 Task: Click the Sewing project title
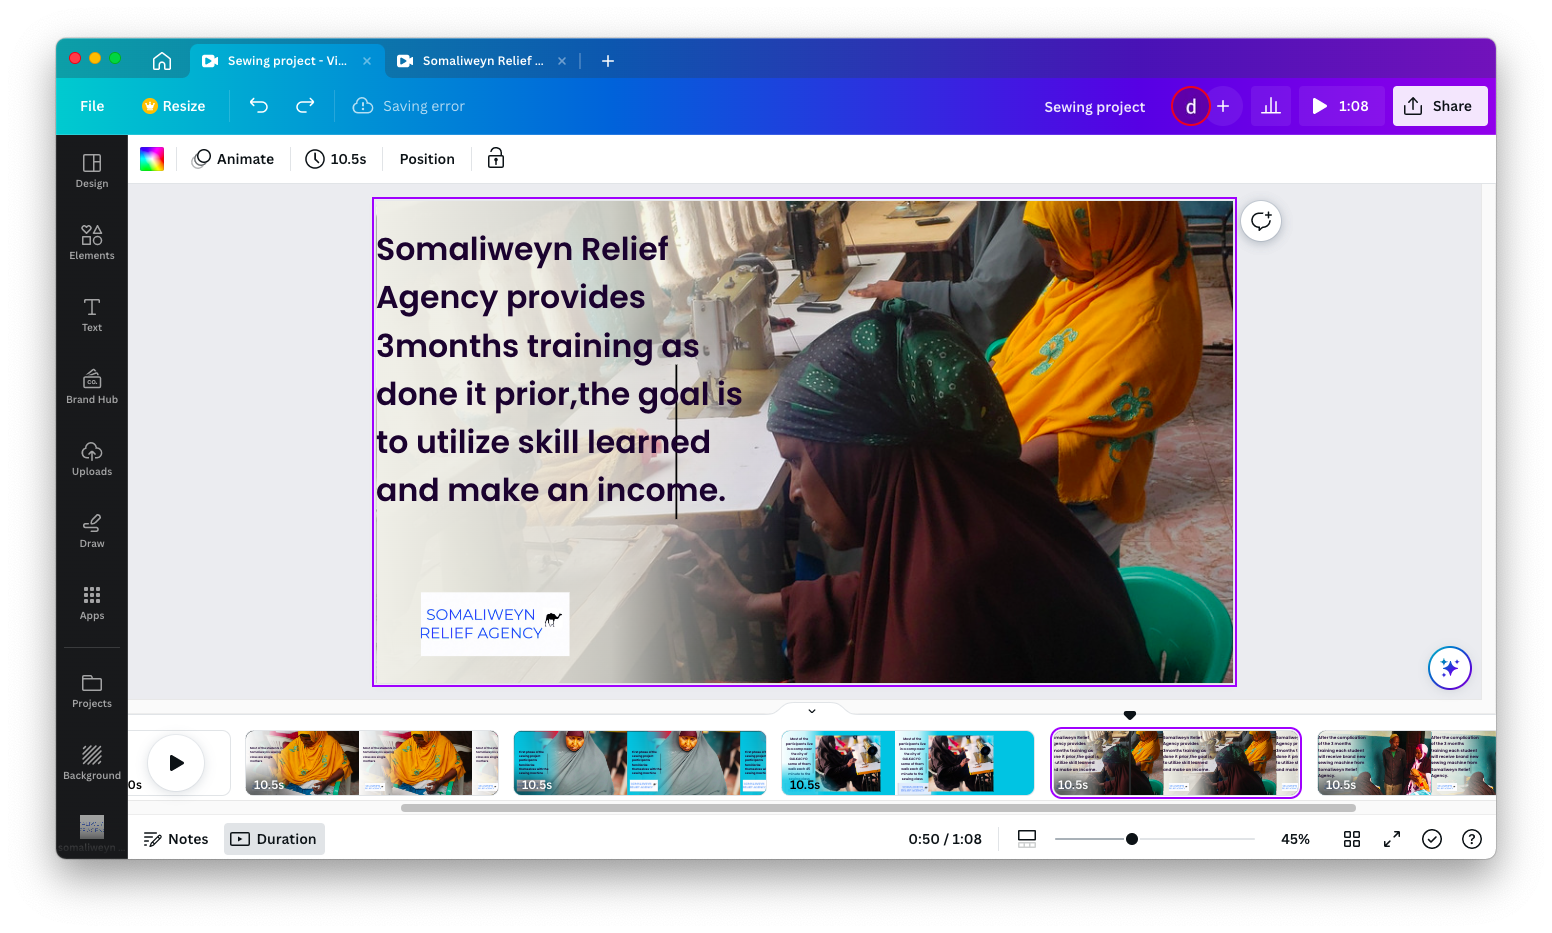[x=1095, y=107]
